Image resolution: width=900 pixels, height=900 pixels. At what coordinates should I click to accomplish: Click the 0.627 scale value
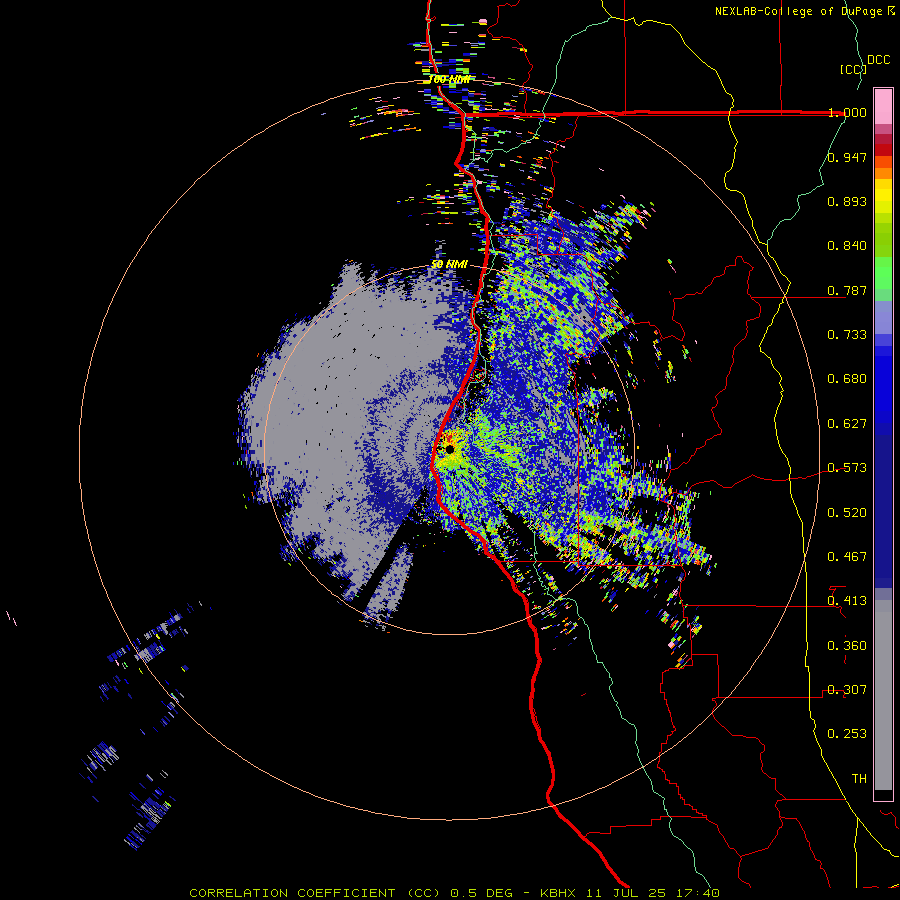[847, 424]
